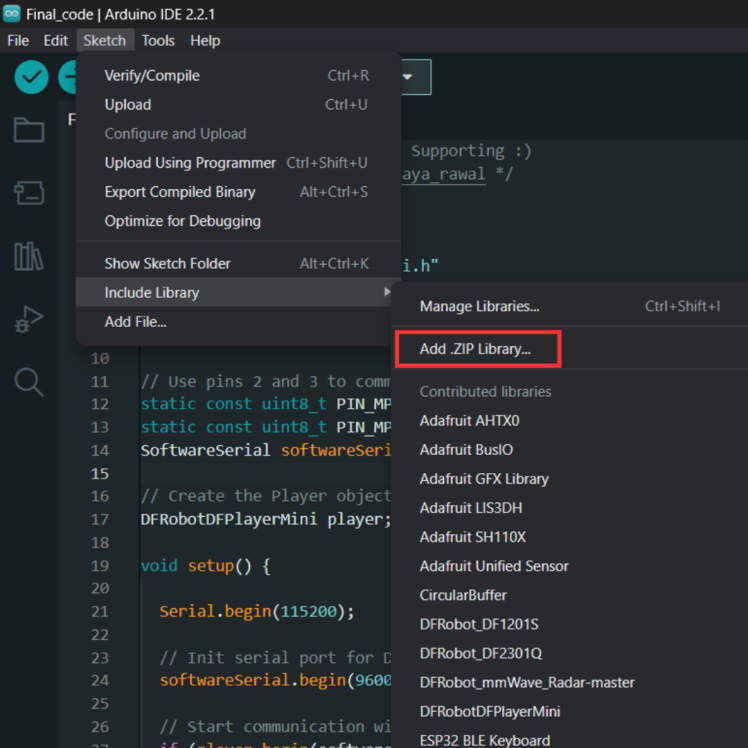Open the Tools menu
This screenshot has height=748, width=748.
point(158,41)
